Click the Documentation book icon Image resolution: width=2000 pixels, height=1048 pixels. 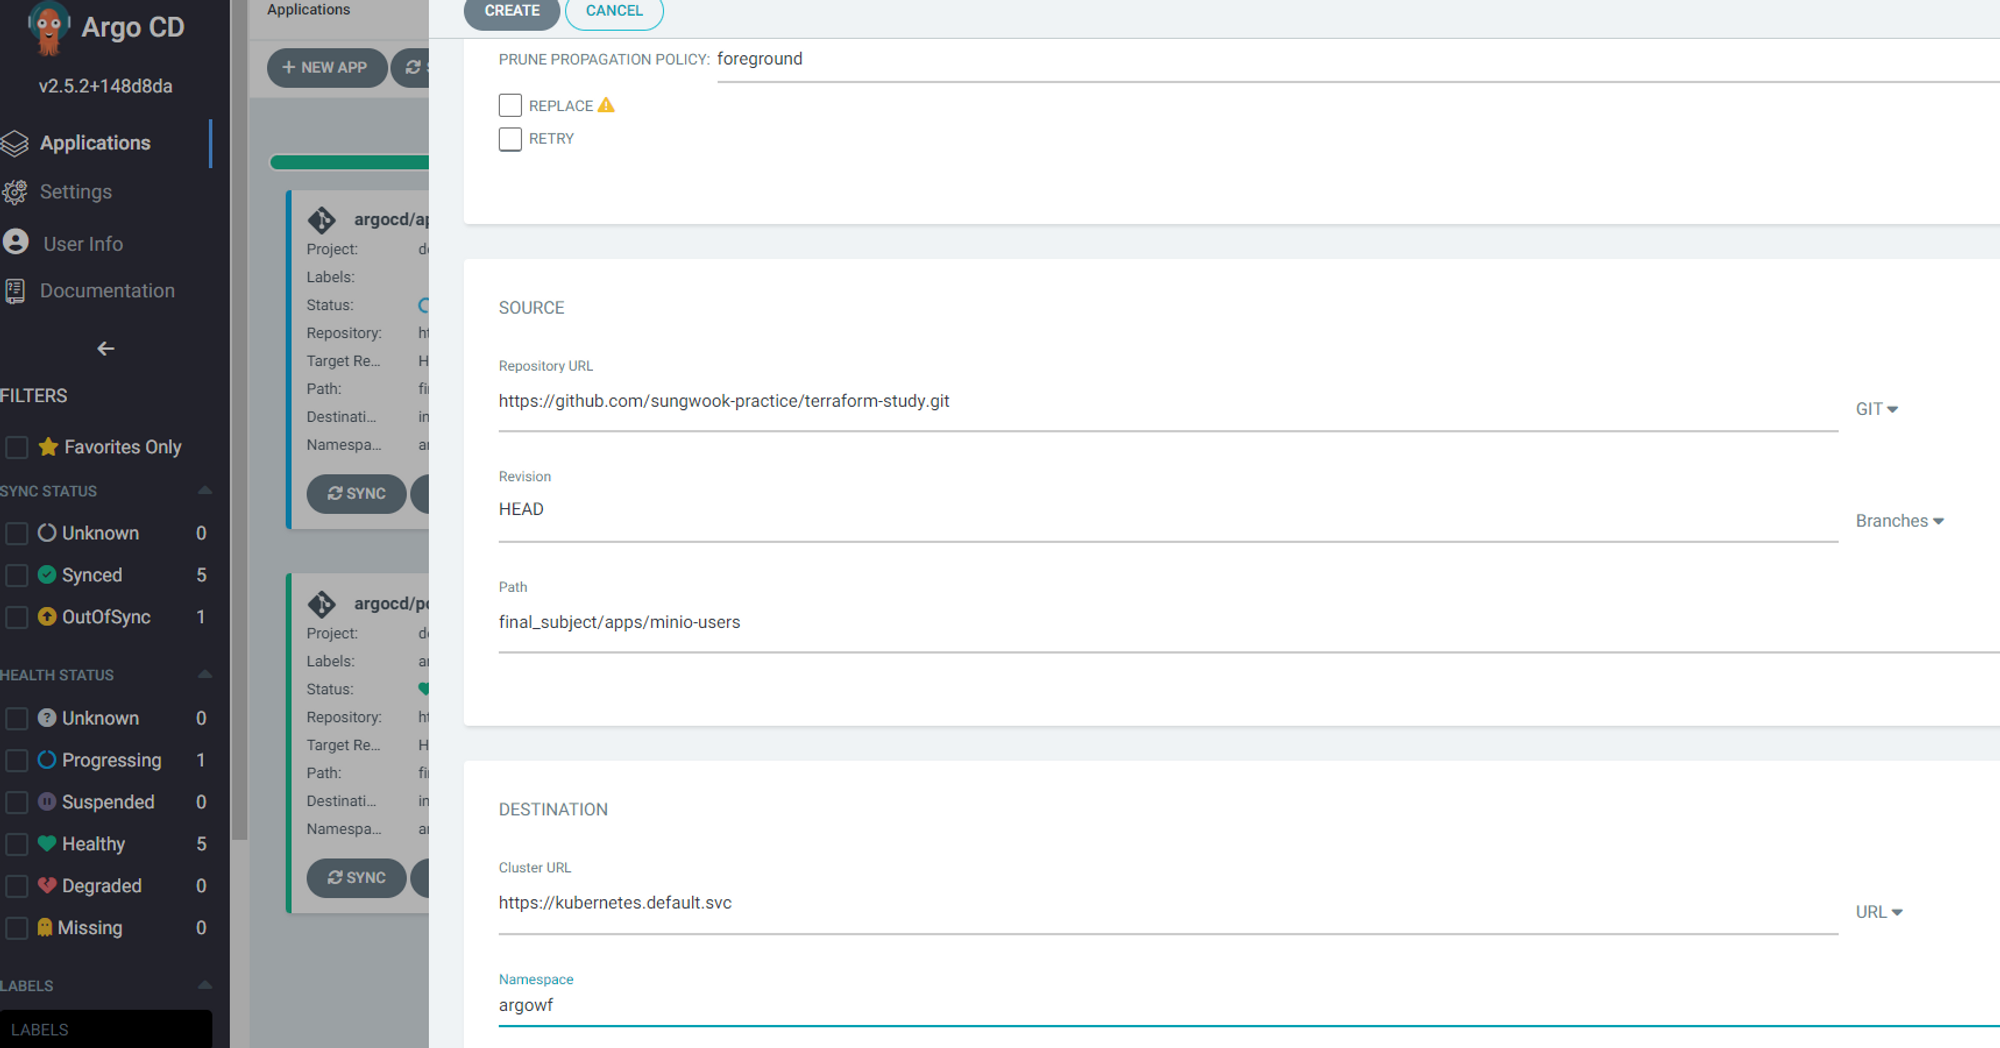(15, 291)
